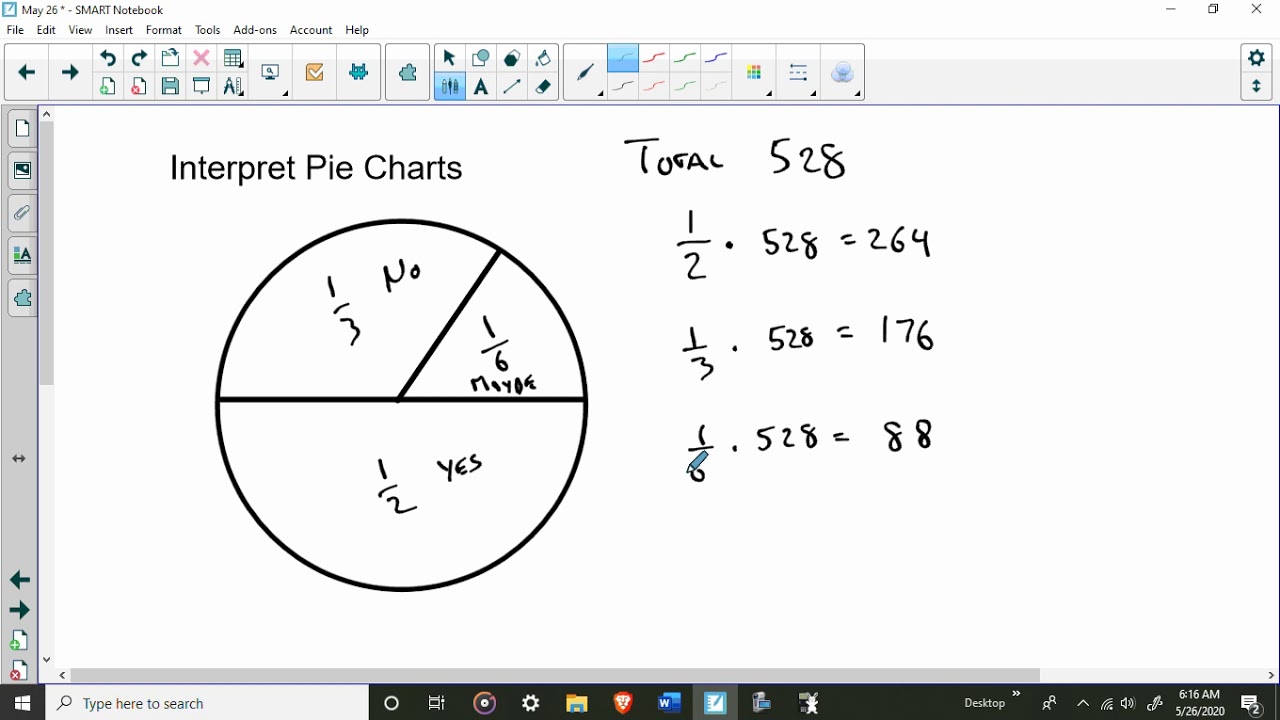Image resolution: width=1280 pixels, height=720 pixels.
Task: Go to next page using toolbar forward arrow
Action: click(x=70, y=72)
